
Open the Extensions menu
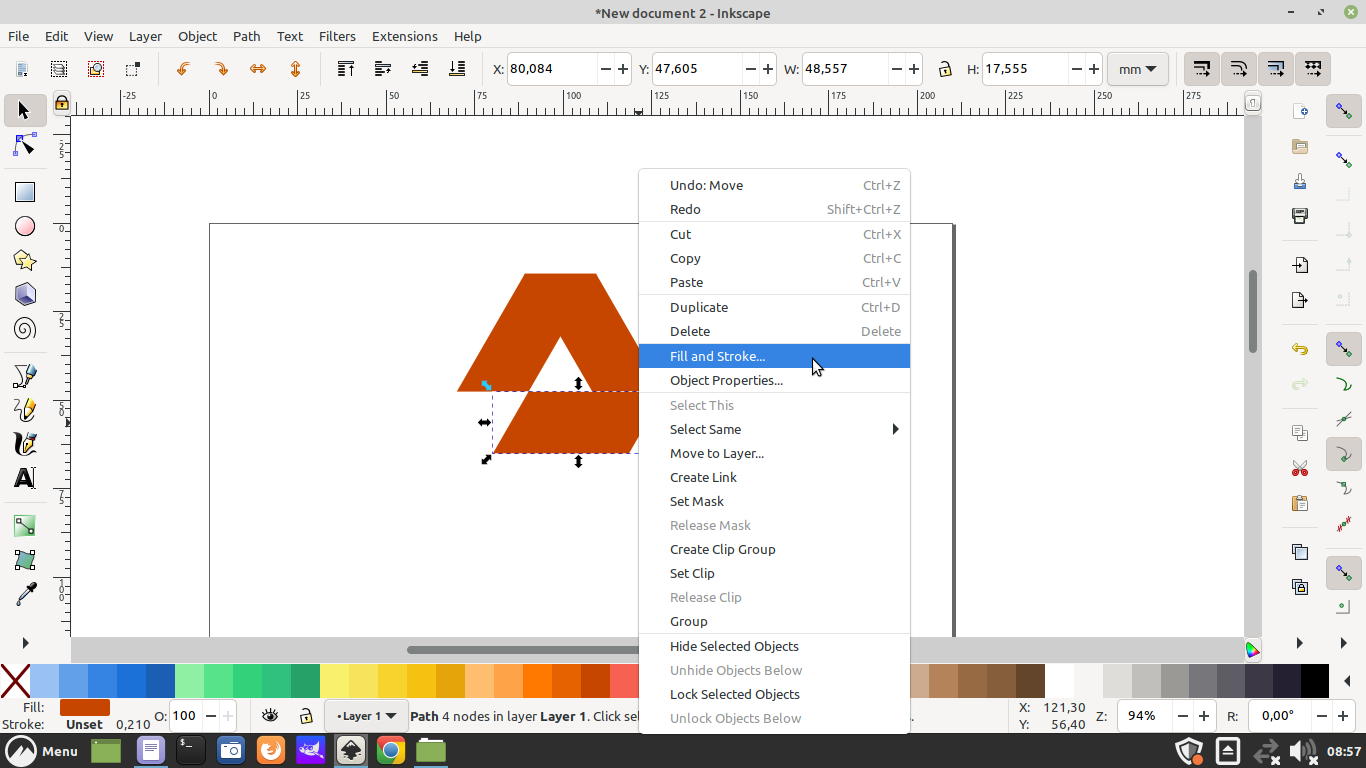click(x=405, y=36)
